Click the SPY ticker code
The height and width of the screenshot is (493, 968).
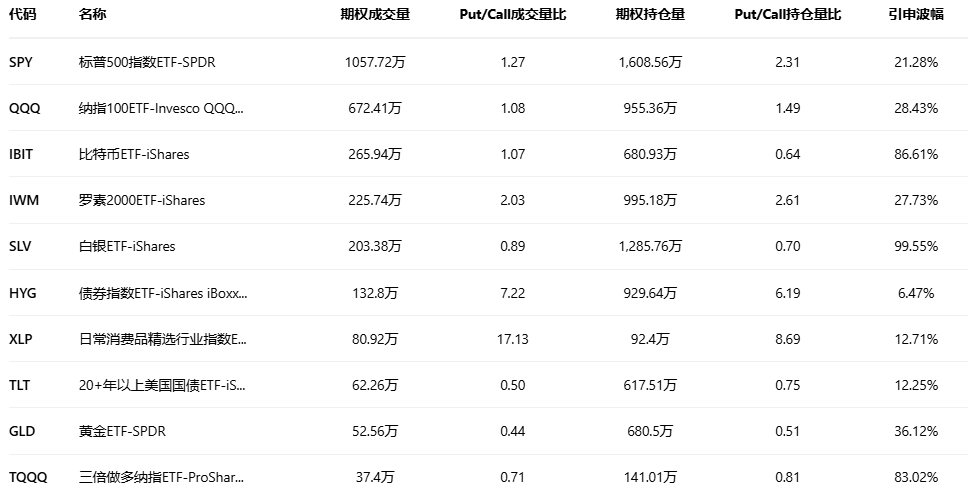(x=21, y=62)
